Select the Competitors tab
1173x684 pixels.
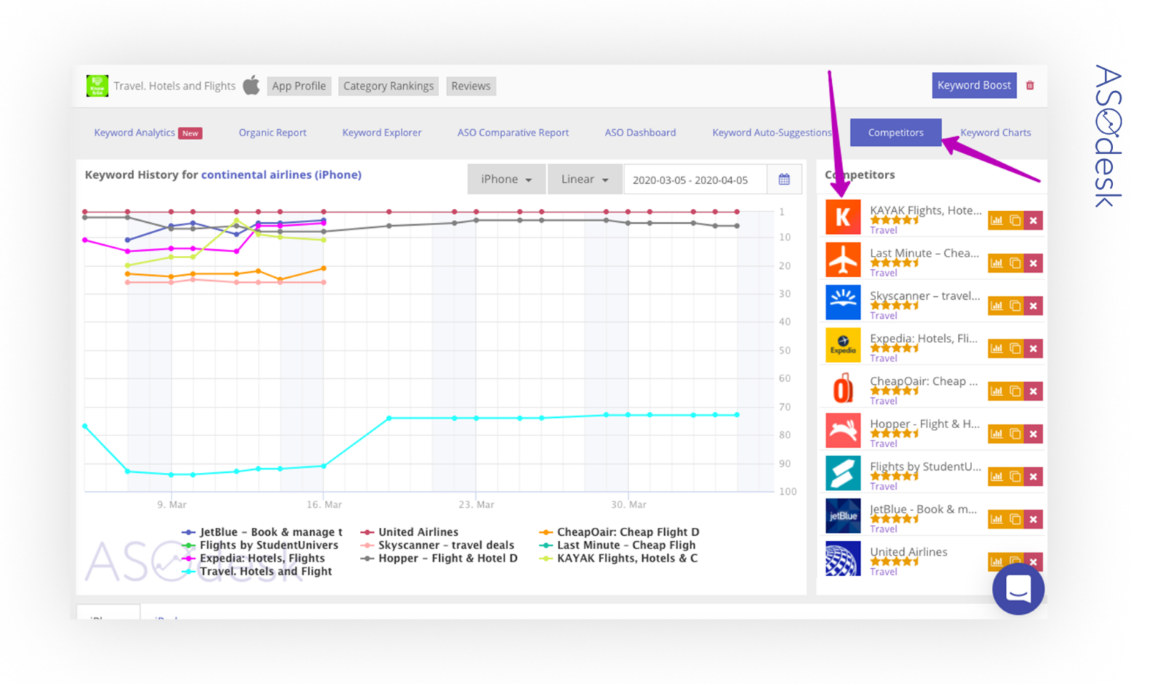pyautogui.click(x=895, y=132)
